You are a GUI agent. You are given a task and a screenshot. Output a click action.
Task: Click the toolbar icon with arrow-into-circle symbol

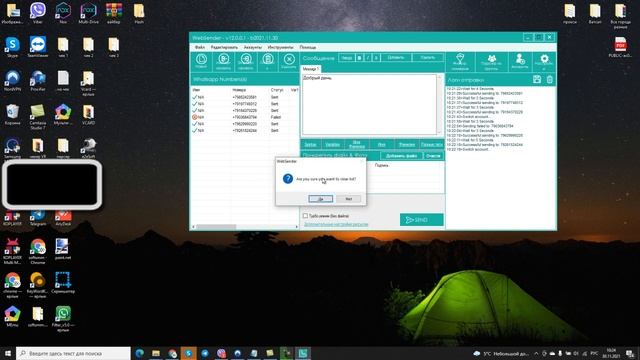coord(245,61)
